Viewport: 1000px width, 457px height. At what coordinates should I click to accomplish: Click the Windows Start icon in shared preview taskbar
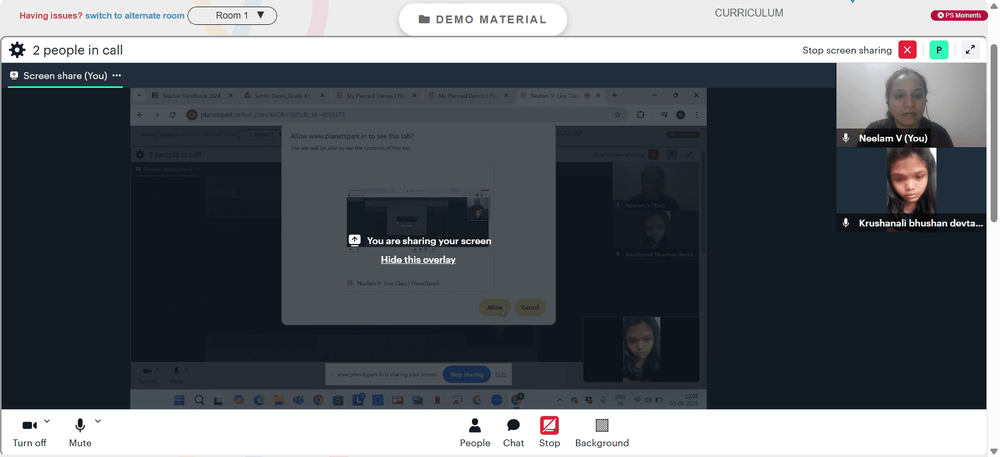coord(179,400)
